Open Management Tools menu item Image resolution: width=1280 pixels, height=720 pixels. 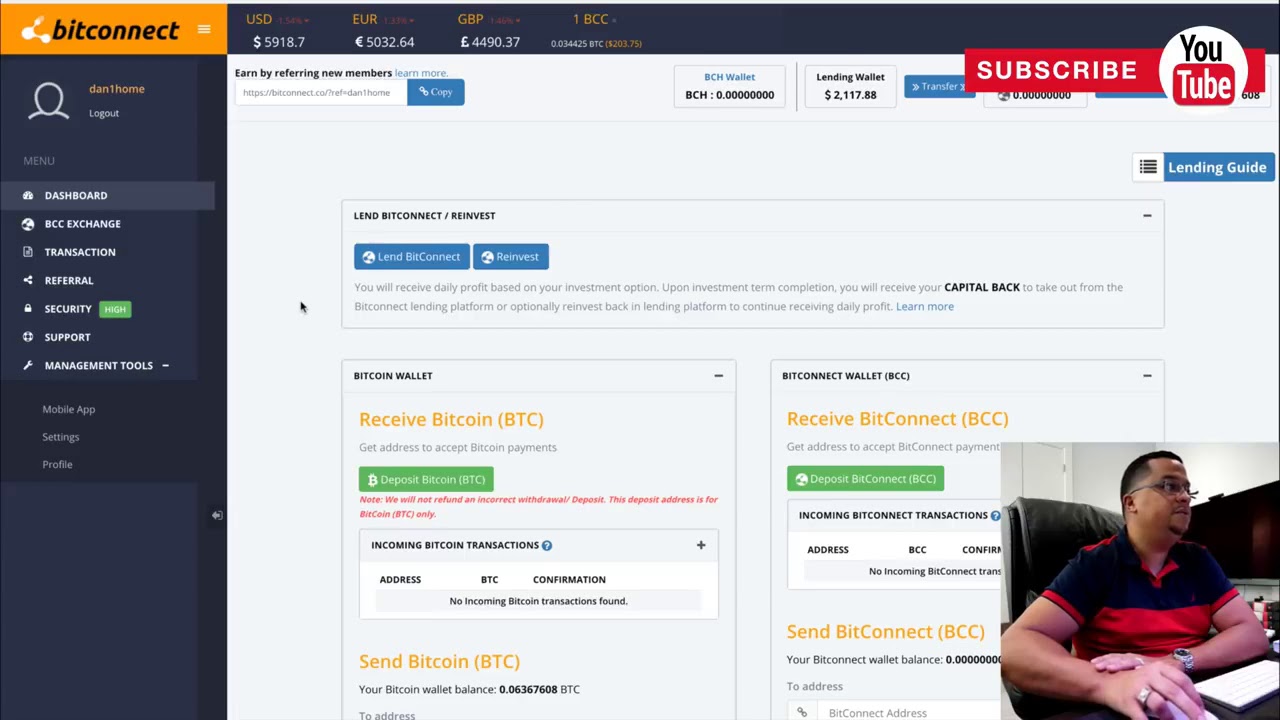tap(99, 365)
